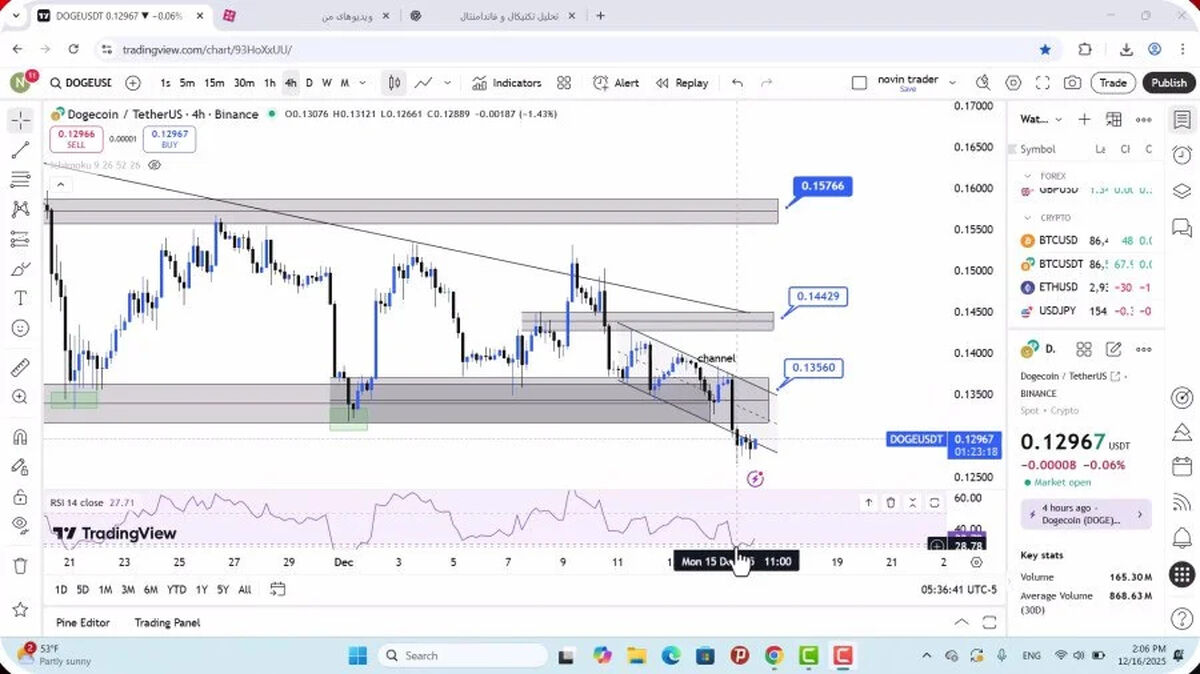Select the YTD date range
This screenshot has width=1200, height=674.
pyautogui.click(x=177, y=590)
